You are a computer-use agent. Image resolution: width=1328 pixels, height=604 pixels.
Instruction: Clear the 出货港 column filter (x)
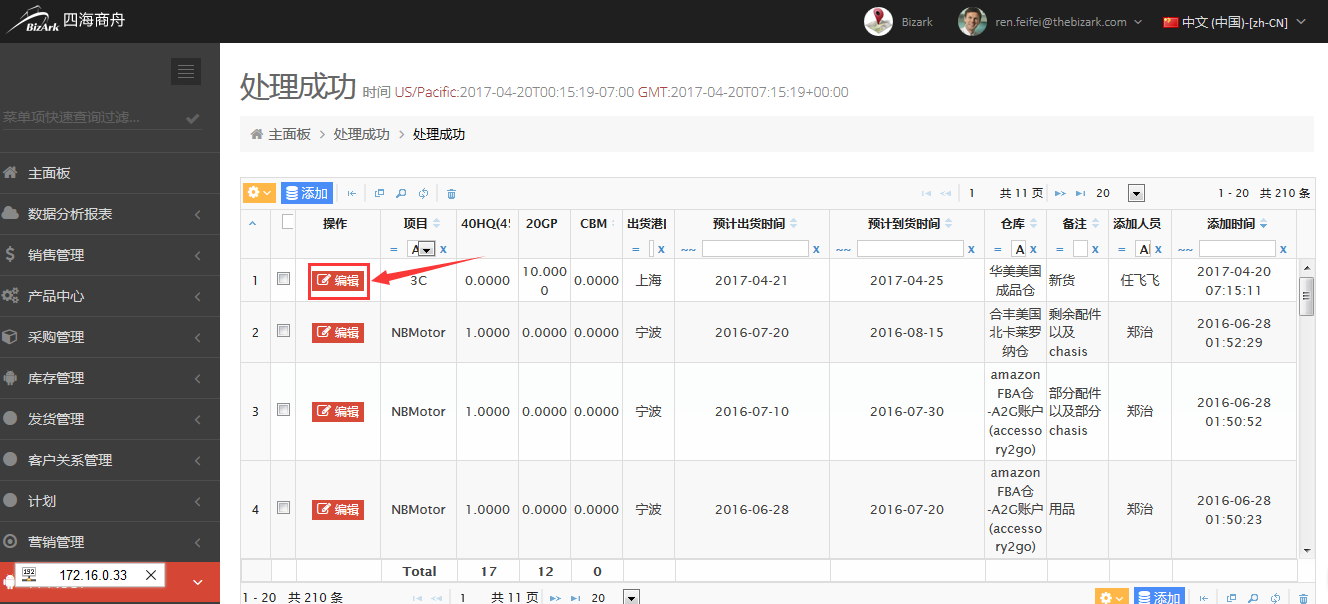coord(661,249)
